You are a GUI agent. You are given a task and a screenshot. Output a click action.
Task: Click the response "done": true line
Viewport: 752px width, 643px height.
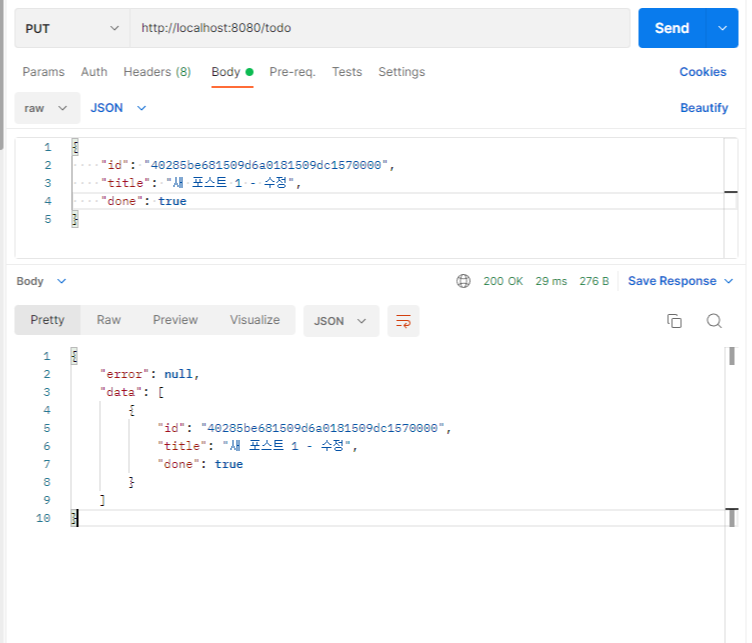click(x=200, y=464)
